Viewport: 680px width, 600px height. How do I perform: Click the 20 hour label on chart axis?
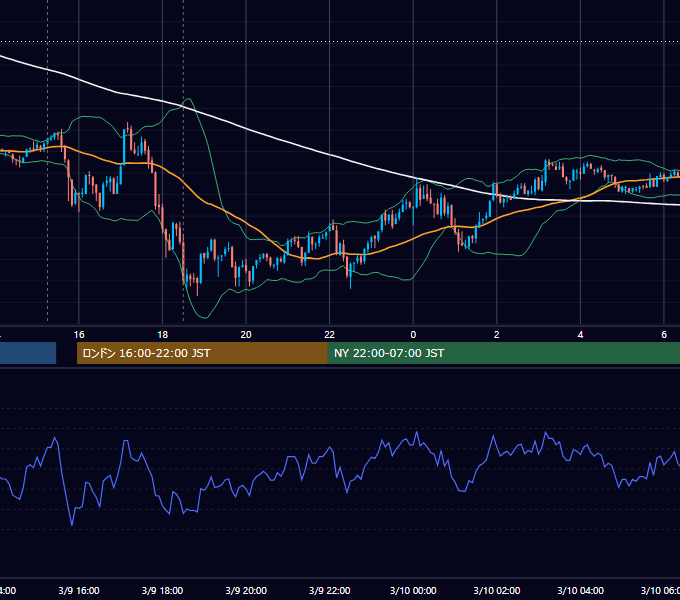246,335
